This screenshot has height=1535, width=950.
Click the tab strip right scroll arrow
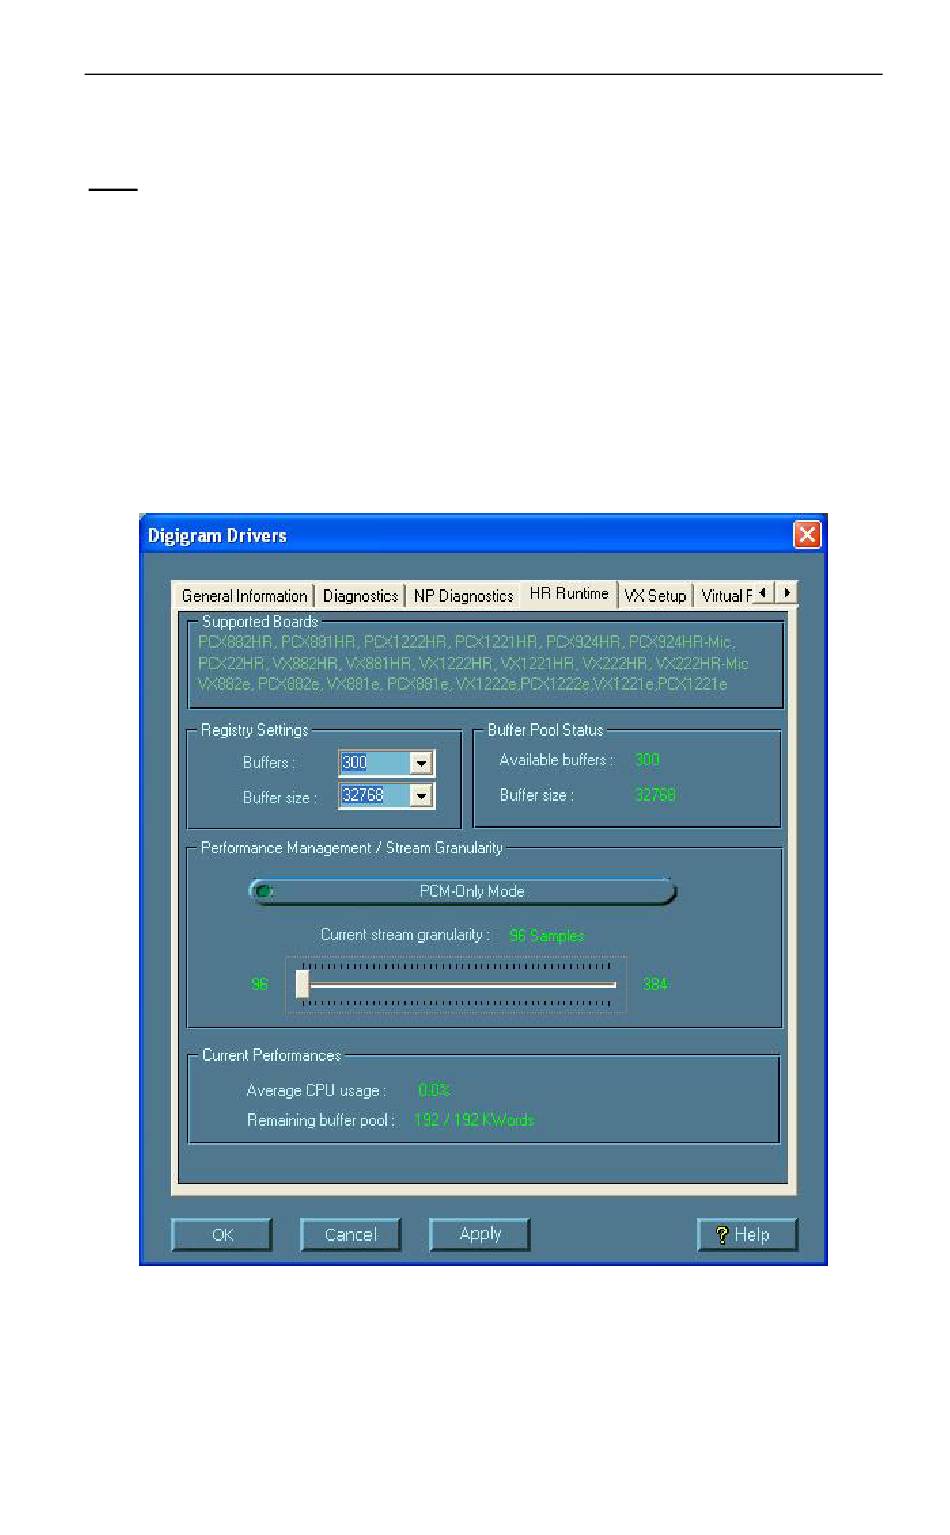(x=787, y=593)
